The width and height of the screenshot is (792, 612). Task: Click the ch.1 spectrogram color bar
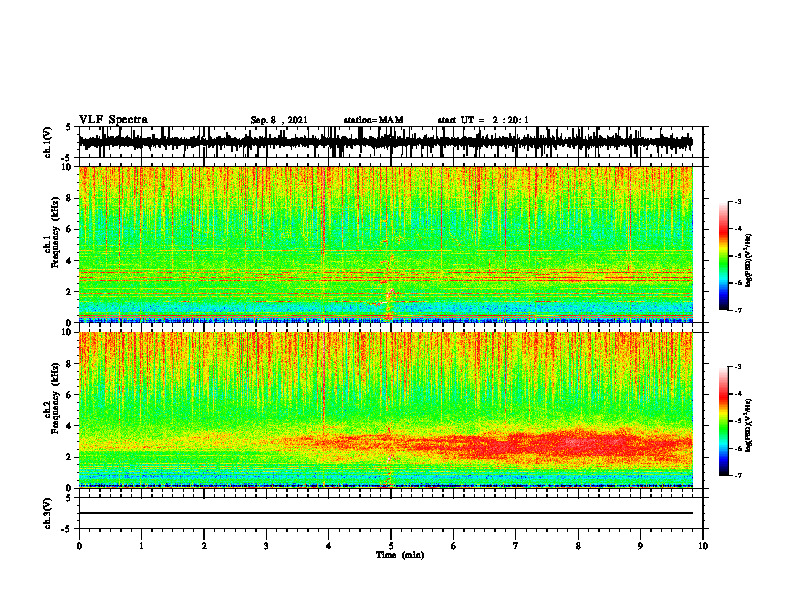(723, 256)
